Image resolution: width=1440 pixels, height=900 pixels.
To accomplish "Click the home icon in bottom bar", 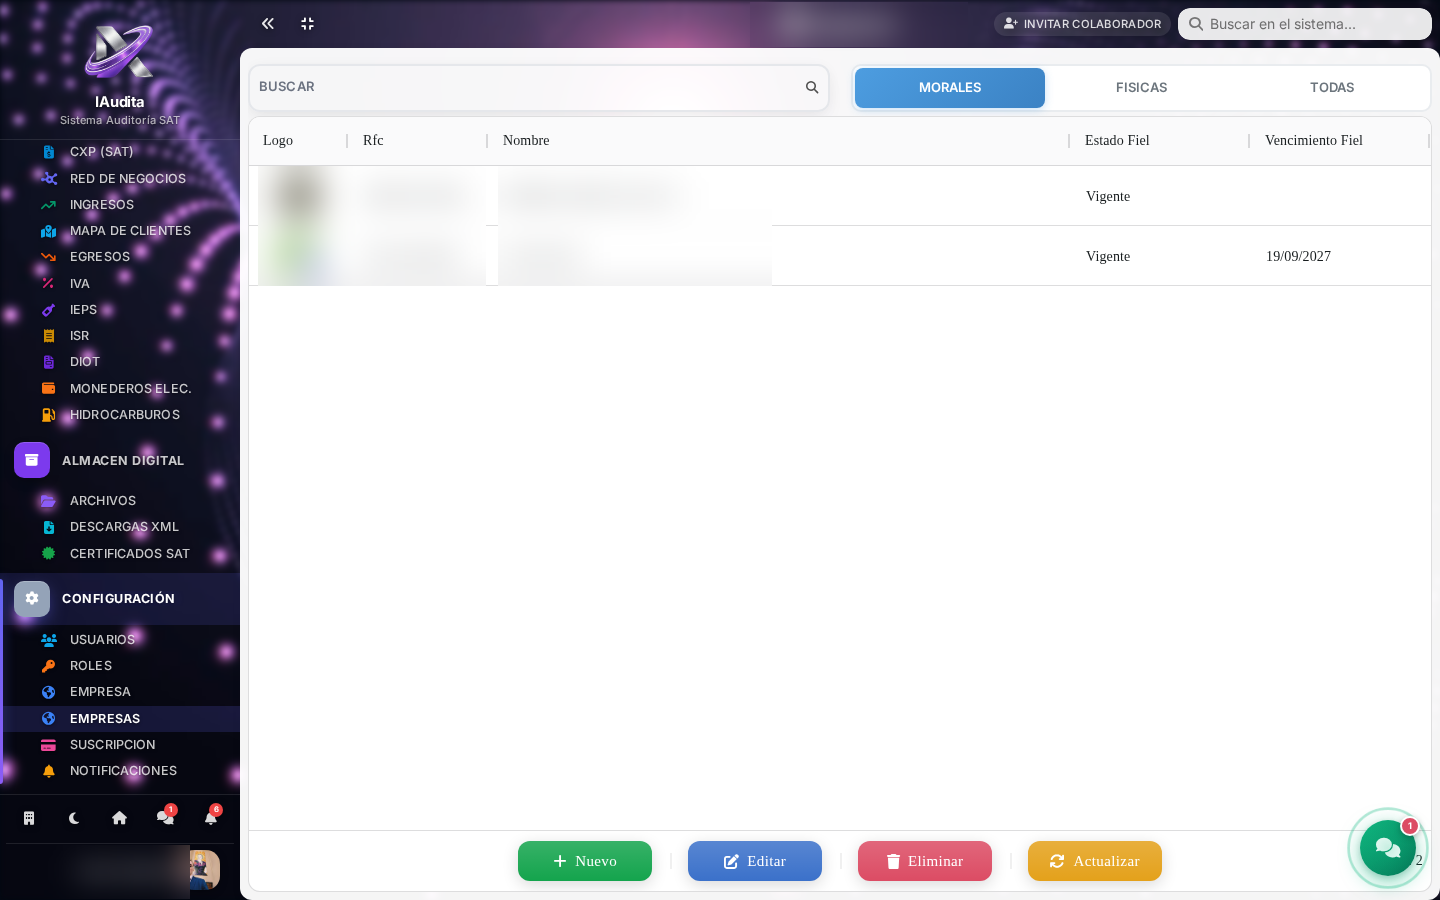I will tap(119, 818).
